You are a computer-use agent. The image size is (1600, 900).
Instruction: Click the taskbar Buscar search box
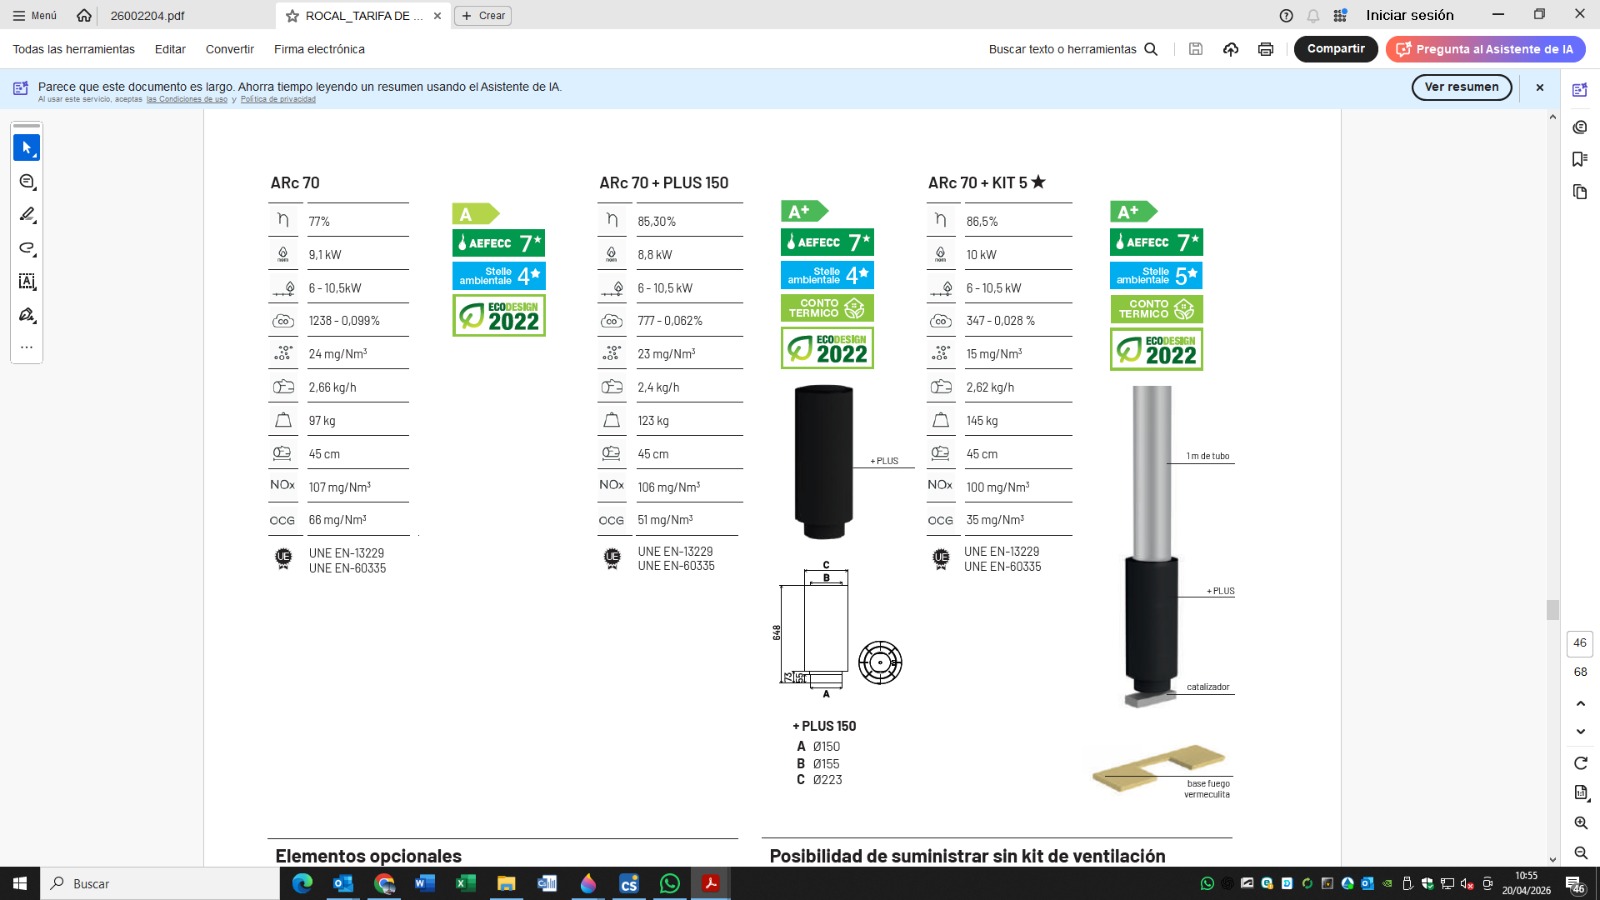160,883
